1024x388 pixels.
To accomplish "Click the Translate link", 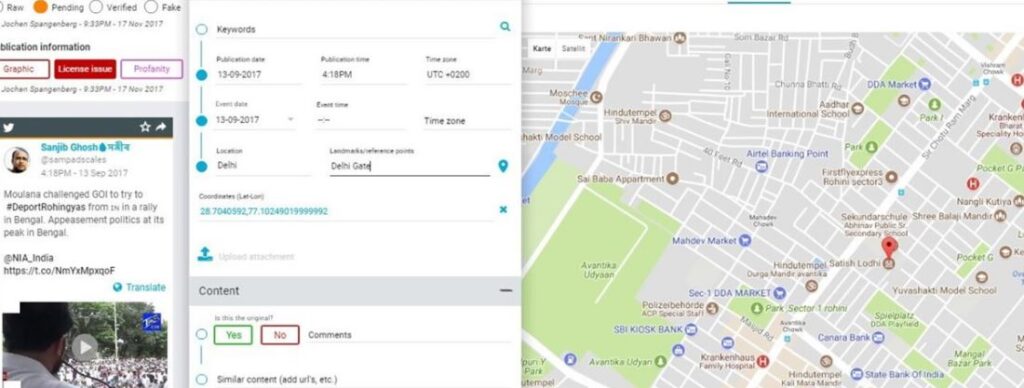I will coord(139,287).
